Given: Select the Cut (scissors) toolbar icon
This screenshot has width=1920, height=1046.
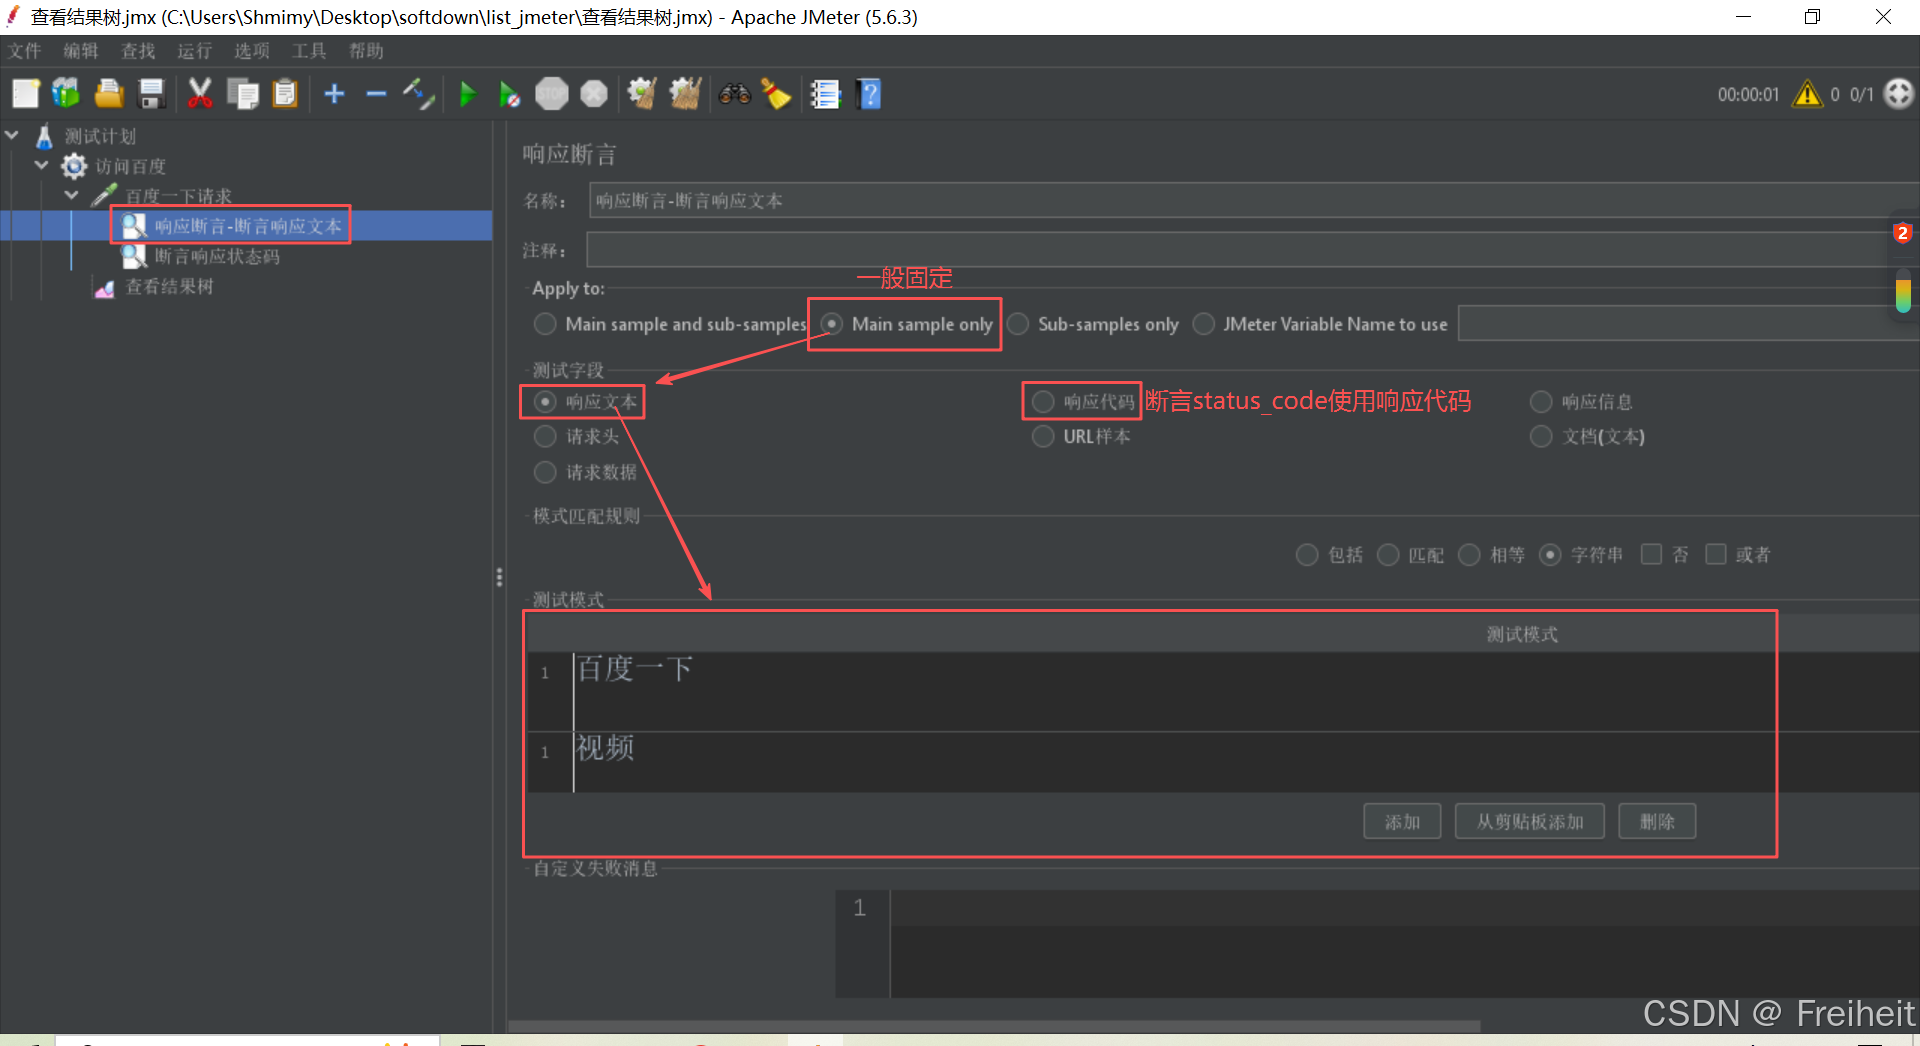Looking at the screenshot, I should [200, 93].
